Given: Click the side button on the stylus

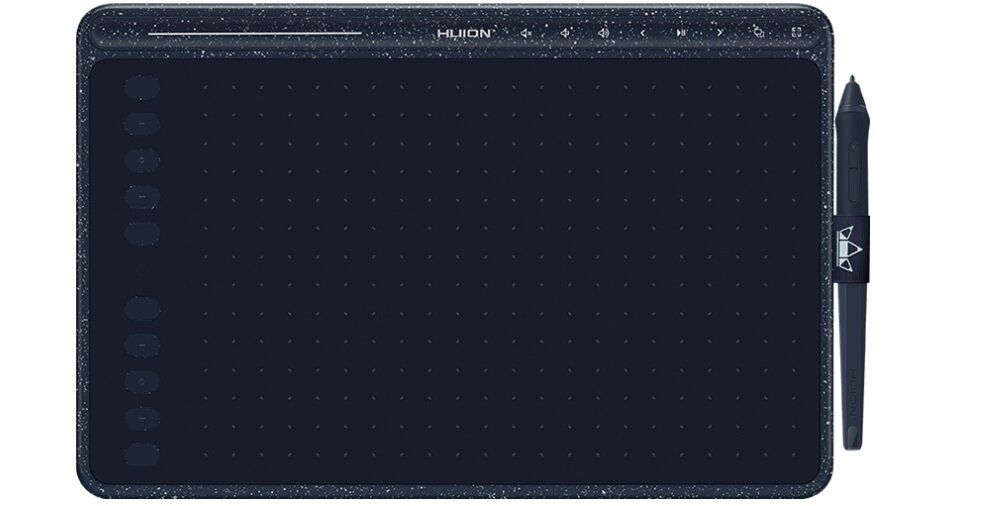Looking at the screenshot, I should pos(852,172).
